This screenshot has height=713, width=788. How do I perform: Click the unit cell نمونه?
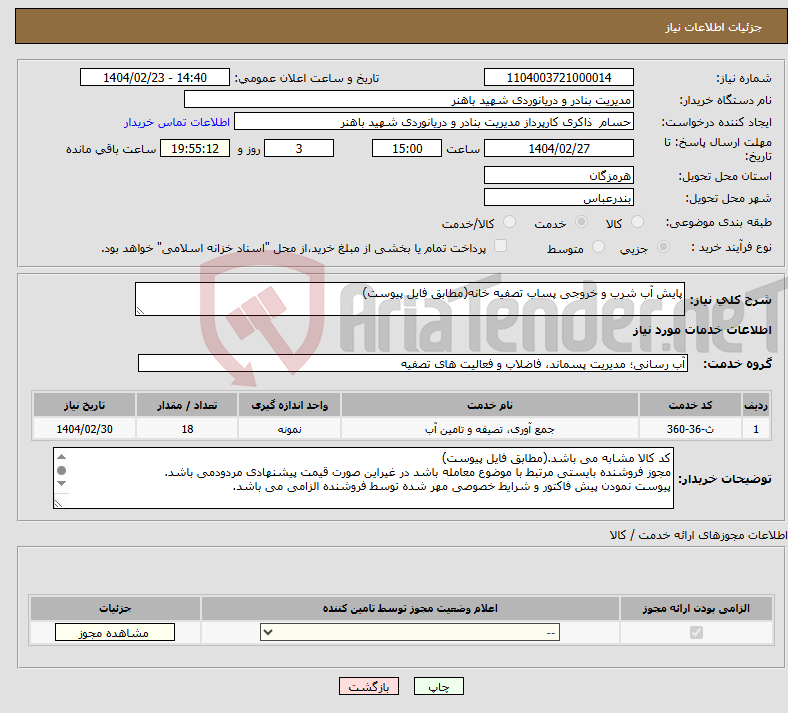coord(289,429)
